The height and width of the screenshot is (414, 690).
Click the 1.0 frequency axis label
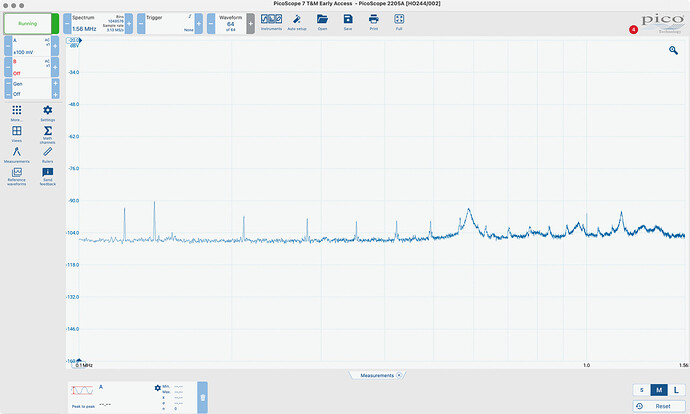586,365
